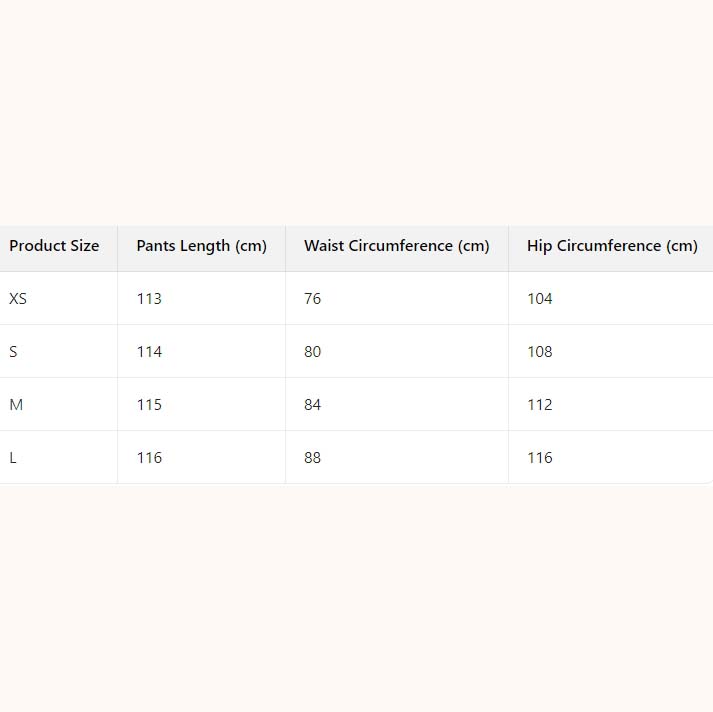The width and height of the screenshot is (713, 712).
Task: Select the M size cell
Action: click(x=16, y=405)
